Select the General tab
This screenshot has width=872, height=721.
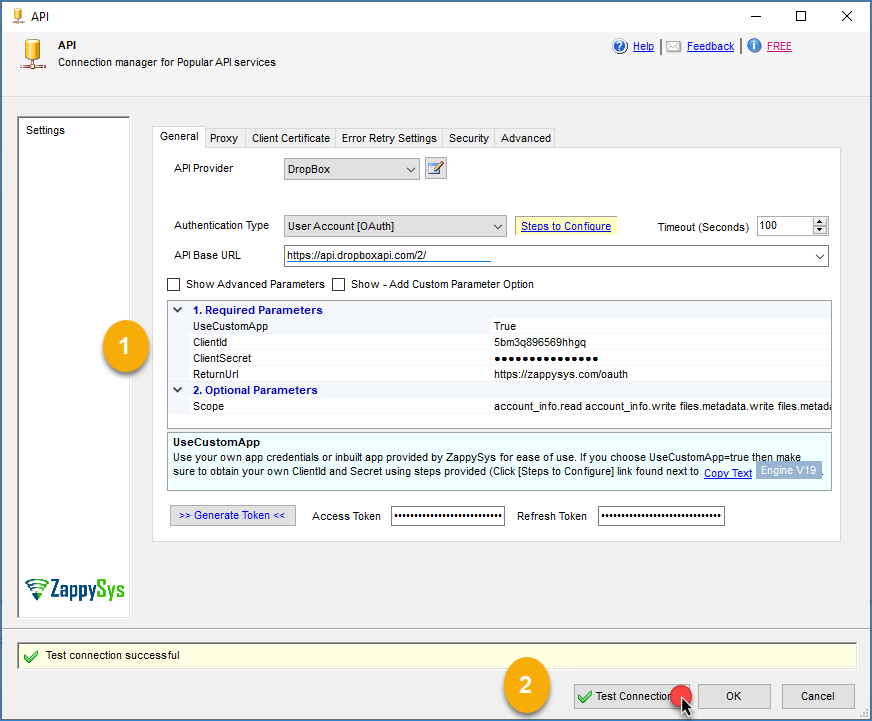[x=179, y=136]
